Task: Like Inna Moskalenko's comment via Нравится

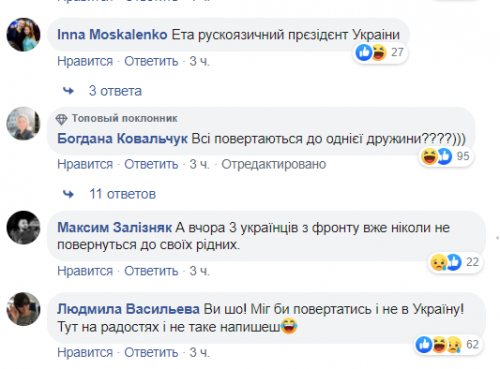Action: click(85, 61)
